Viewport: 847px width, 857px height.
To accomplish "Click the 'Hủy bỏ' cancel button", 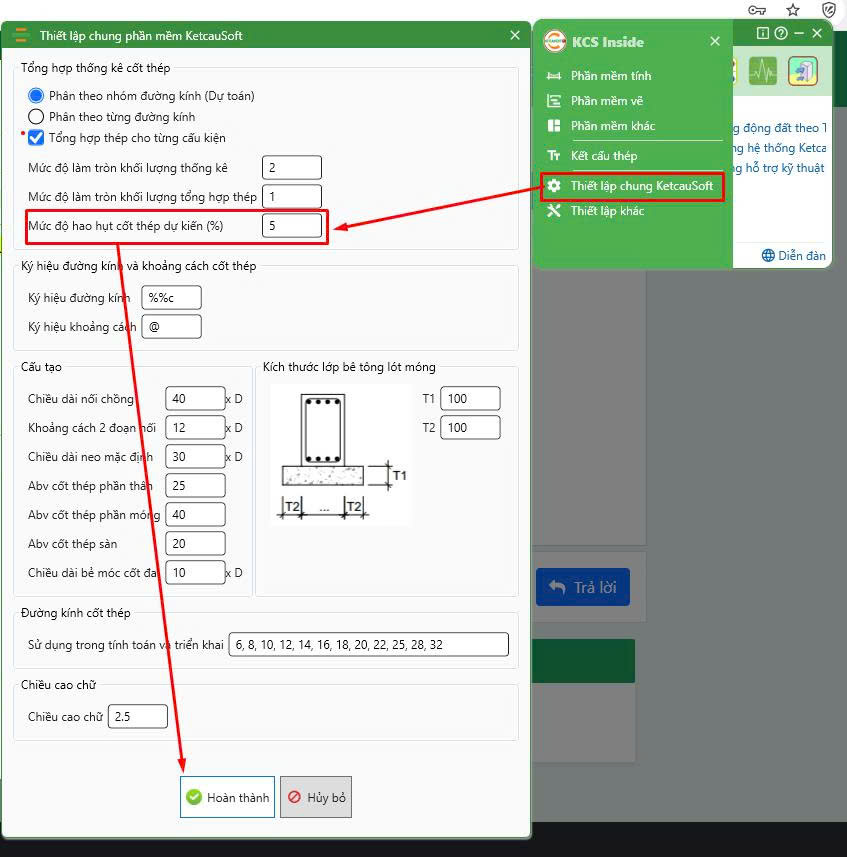I will (316, 797).
